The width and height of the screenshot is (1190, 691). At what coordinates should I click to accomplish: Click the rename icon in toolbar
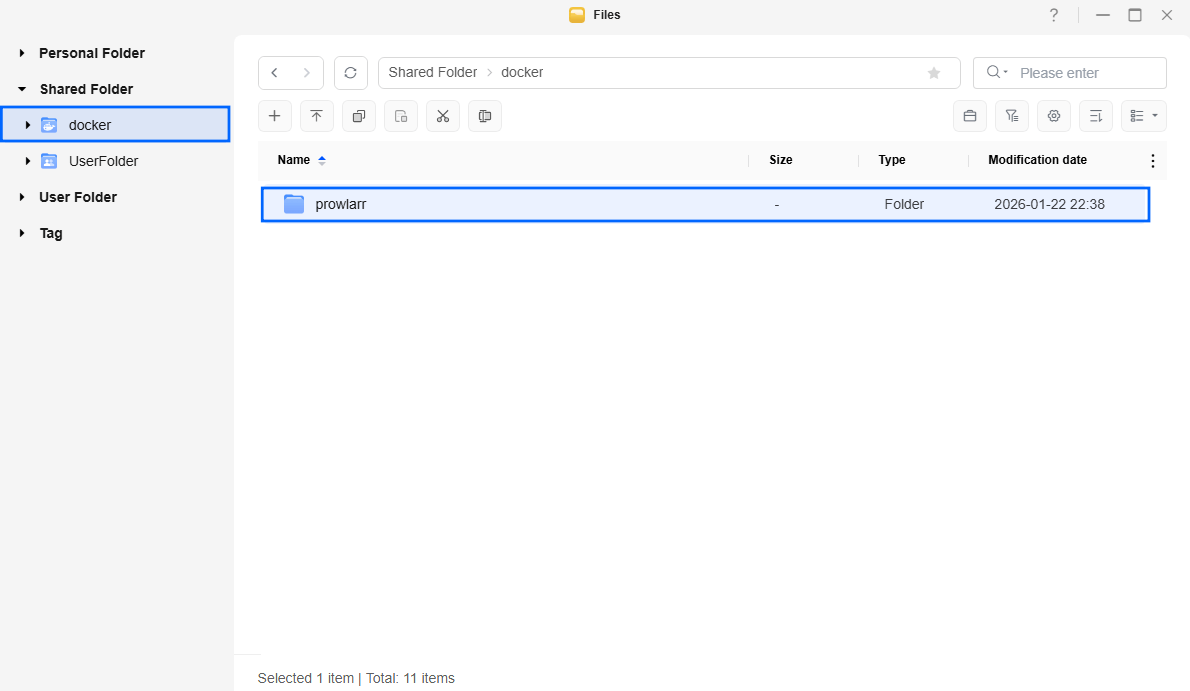[485, 116]
